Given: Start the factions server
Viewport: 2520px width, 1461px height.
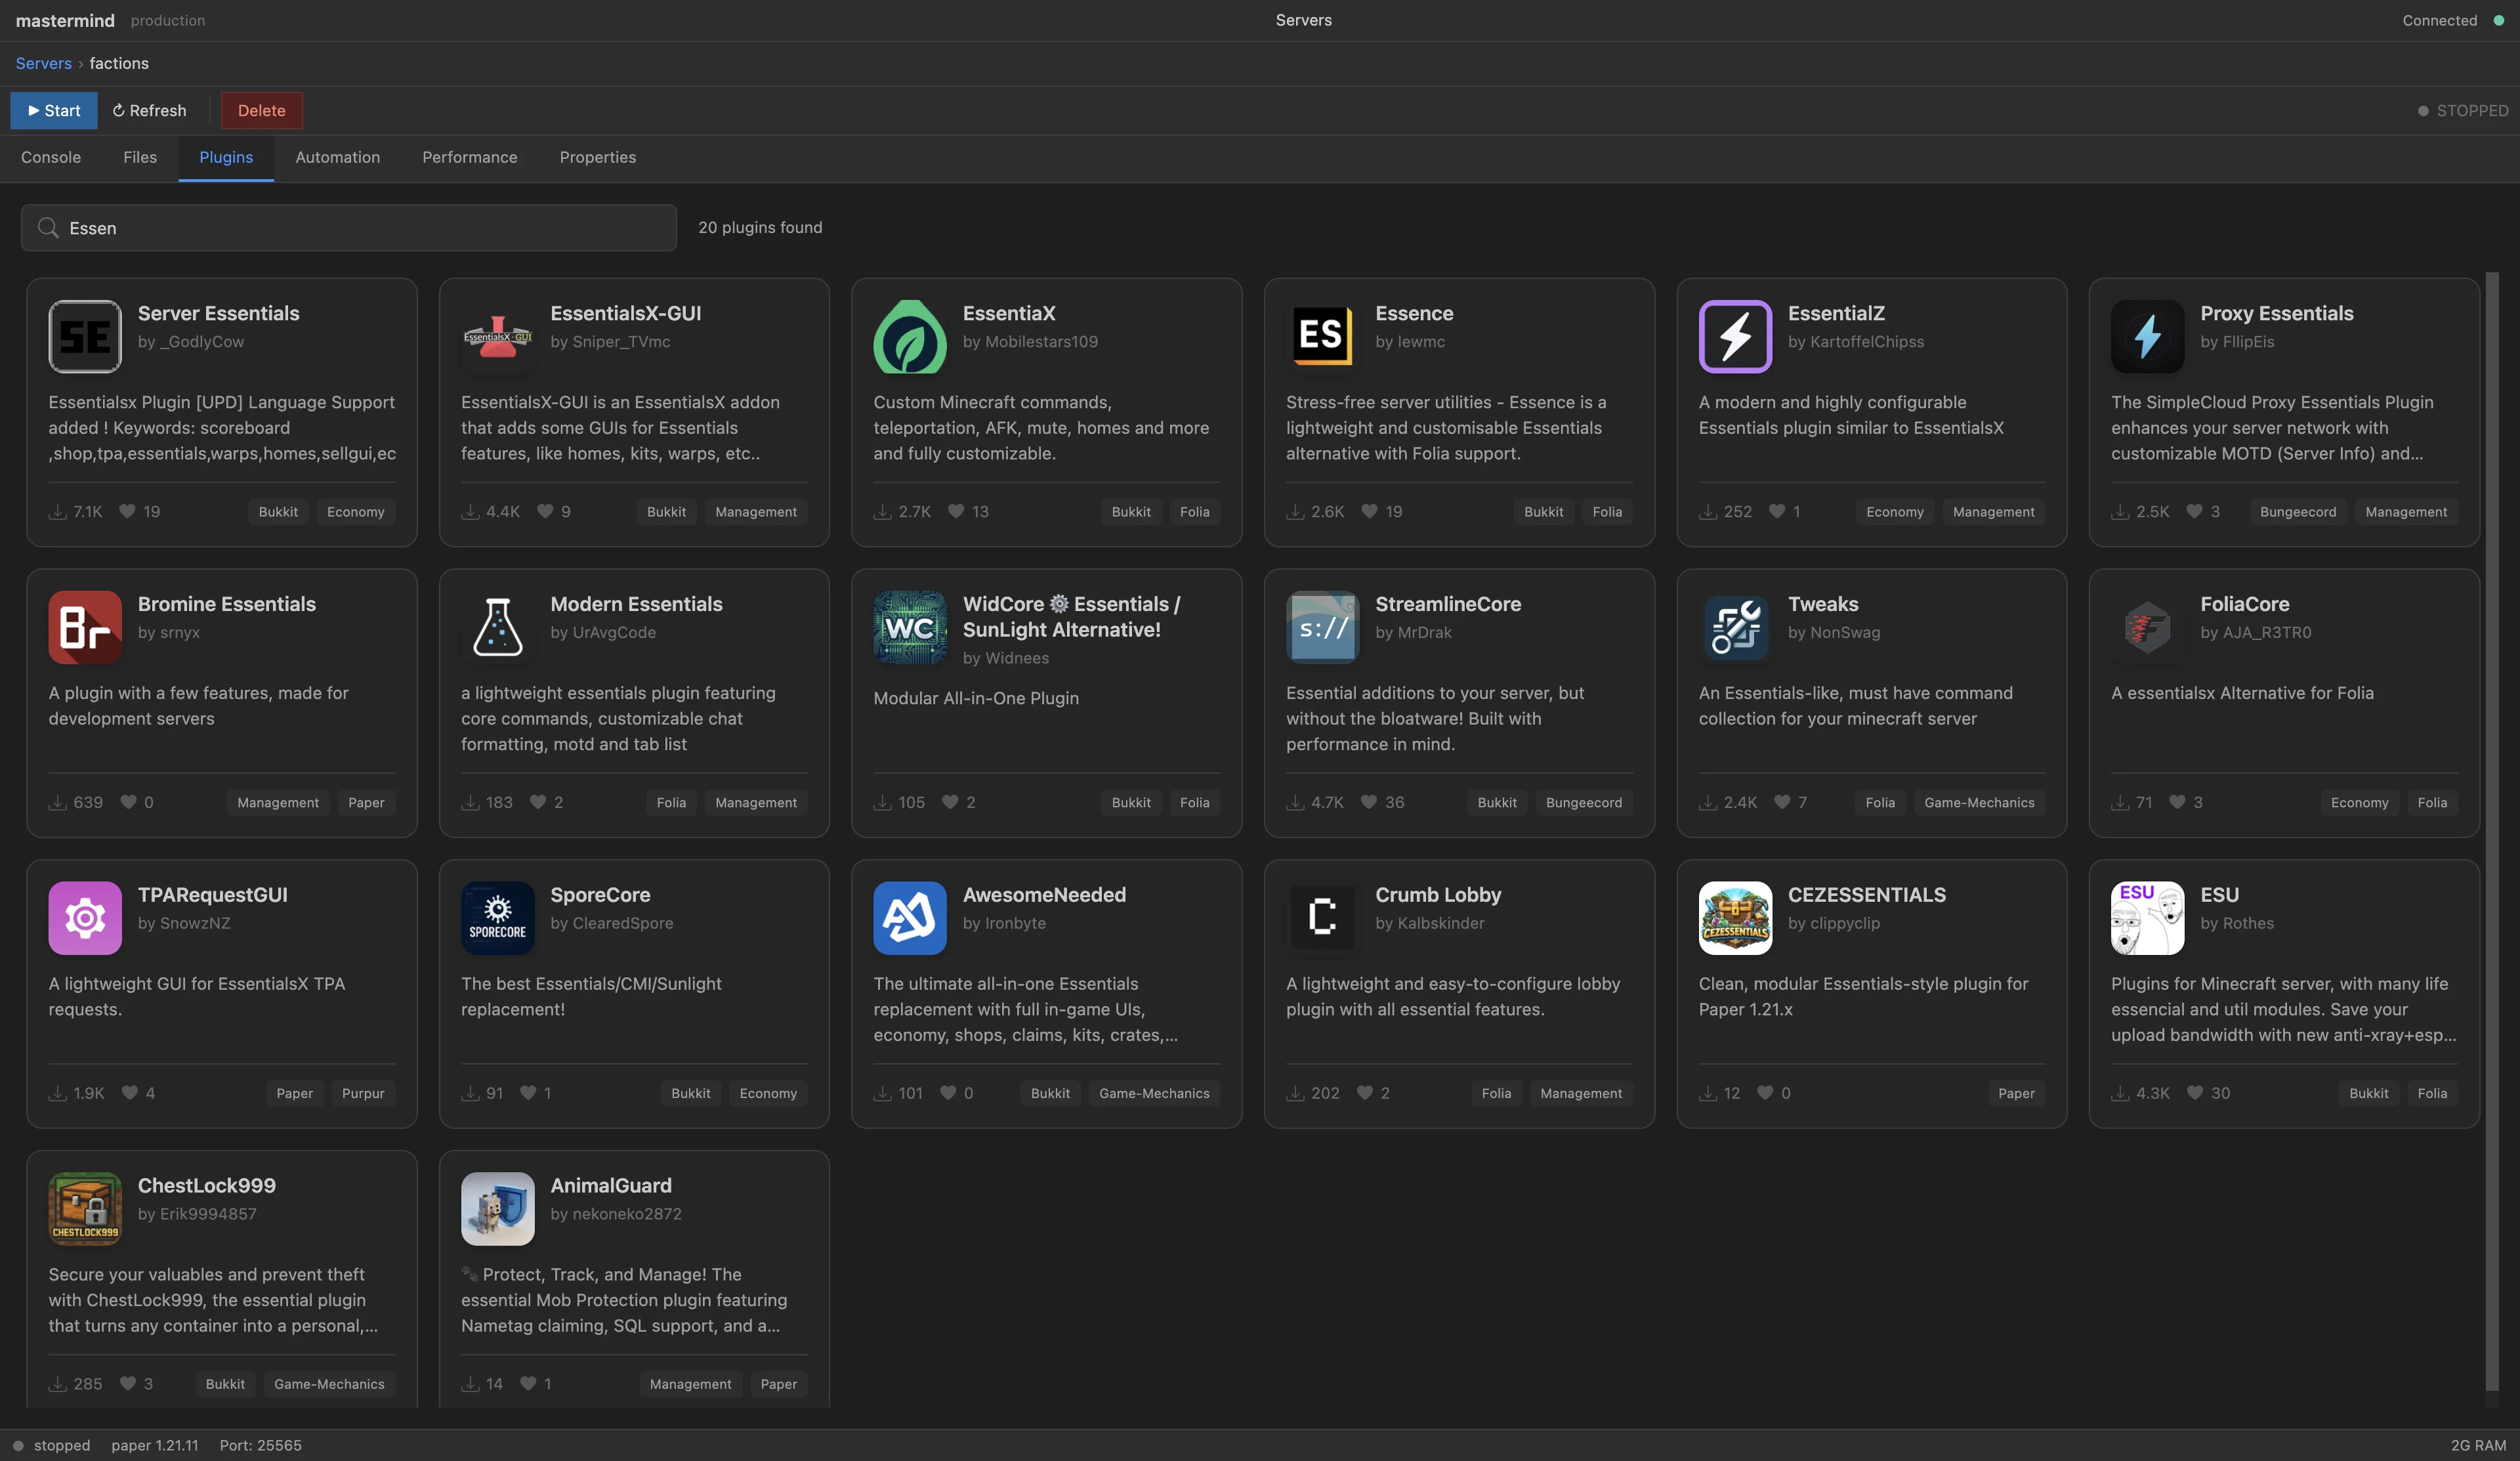Looking at the screenshot, I should [x=54, y=110].
